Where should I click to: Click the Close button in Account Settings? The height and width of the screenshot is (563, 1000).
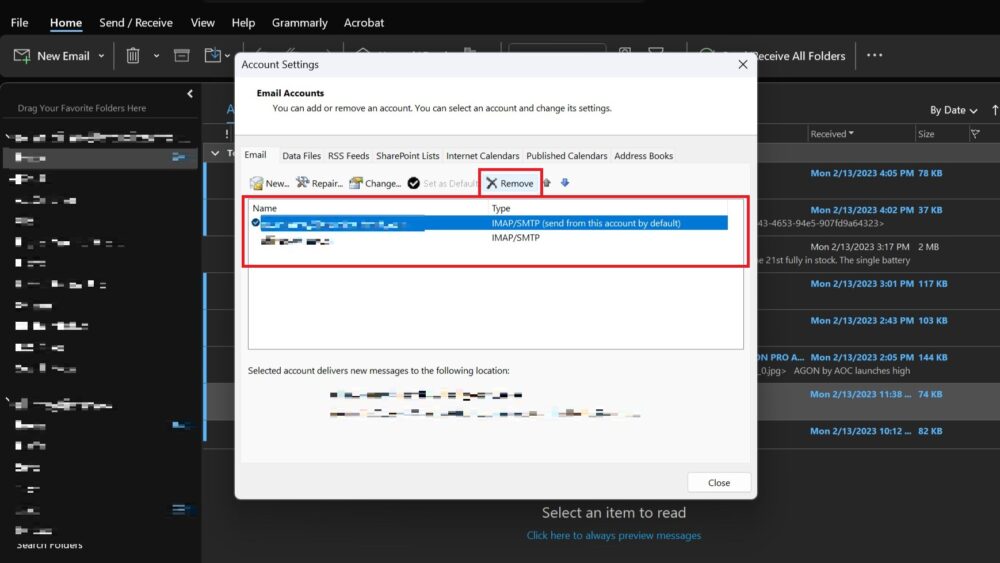click(x=719, y=483)
